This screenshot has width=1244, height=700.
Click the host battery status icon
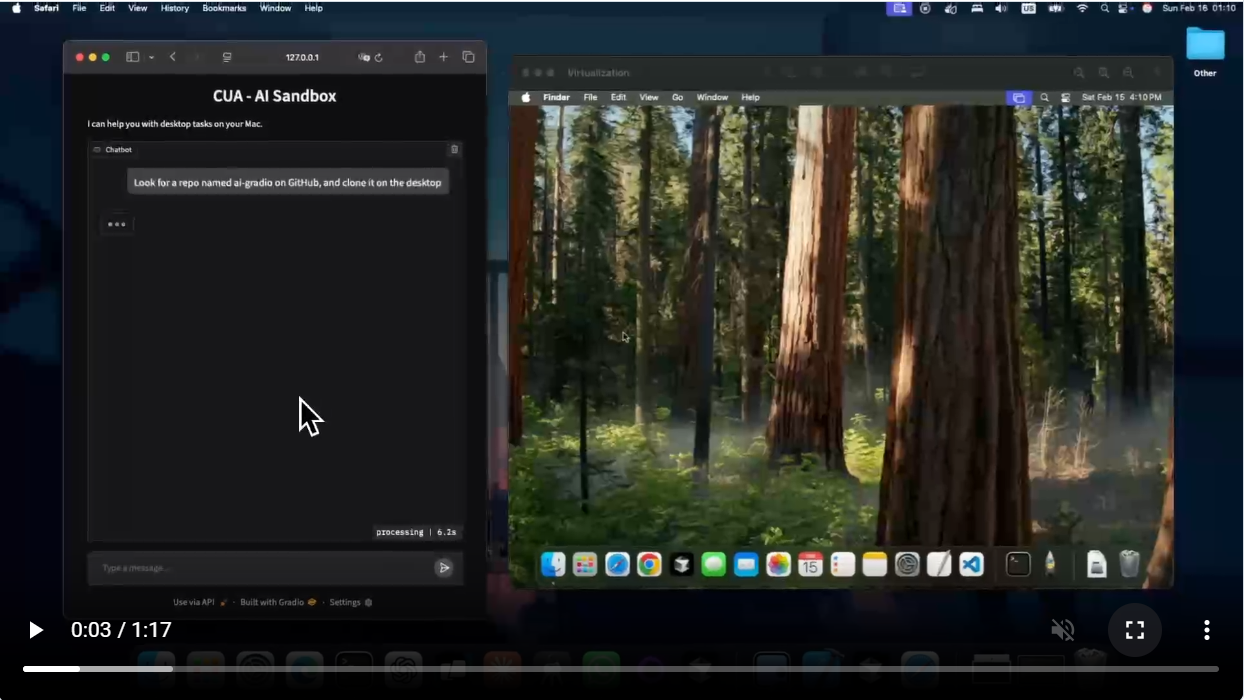pyautogui.click(x=1054, y=8)
